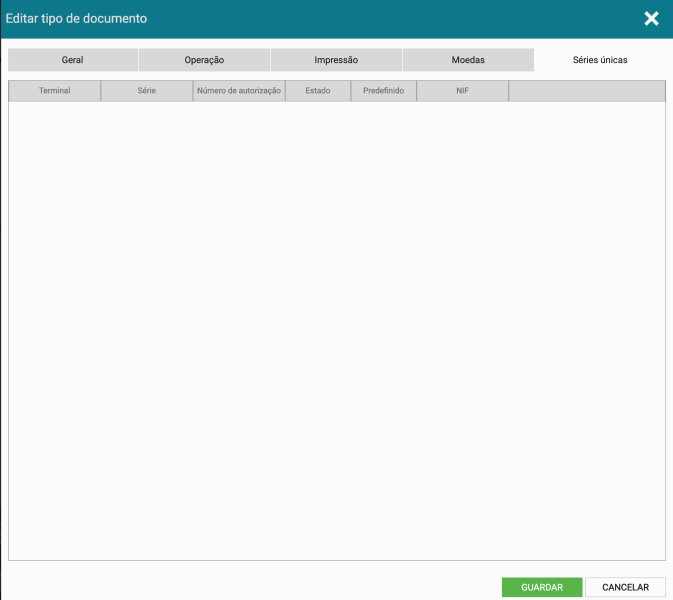Sort by the Predefinido column header

point(383,91)
